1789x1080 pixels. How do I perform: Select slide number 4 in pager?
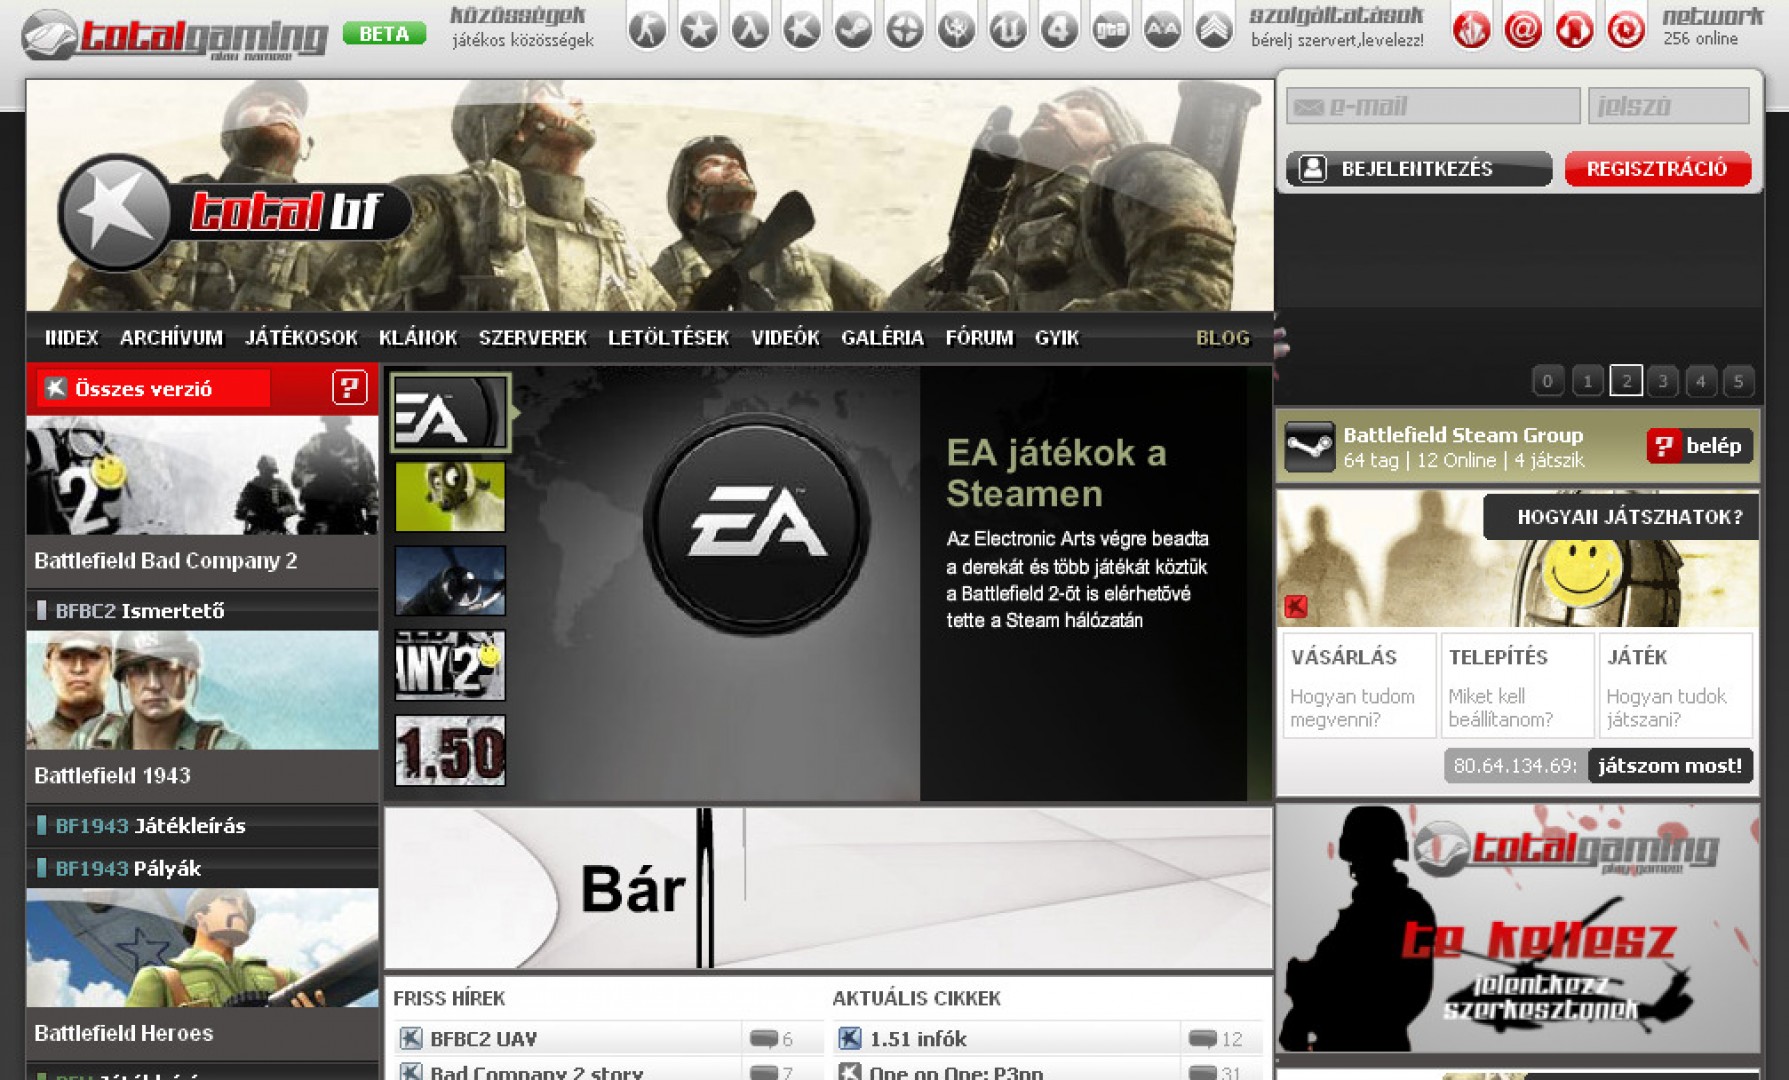[1701, 381]
